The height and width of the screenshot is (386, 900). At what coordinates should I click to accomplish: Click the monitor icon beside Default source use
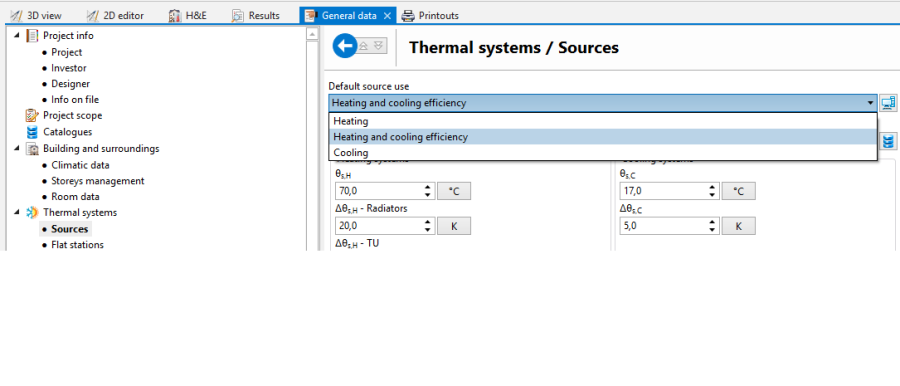(x=888, y=103)
